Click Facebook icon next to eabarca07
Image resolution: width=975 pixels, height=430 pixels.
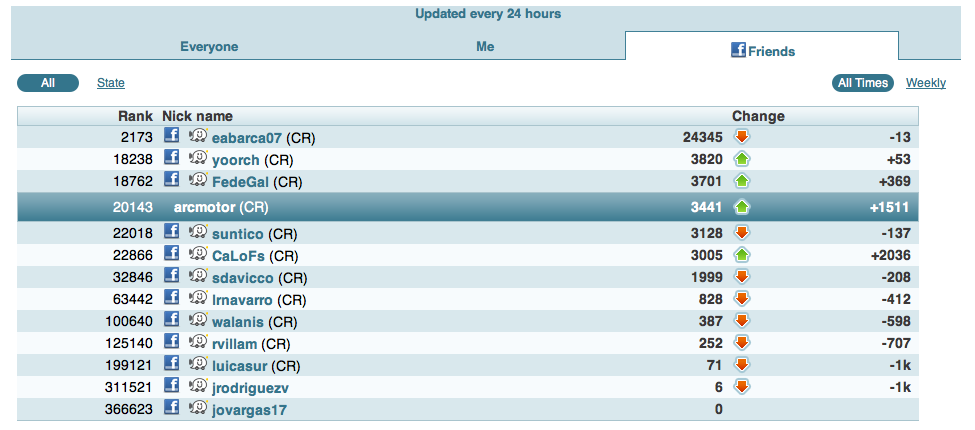pyautogui.click(x=171, y=136)
